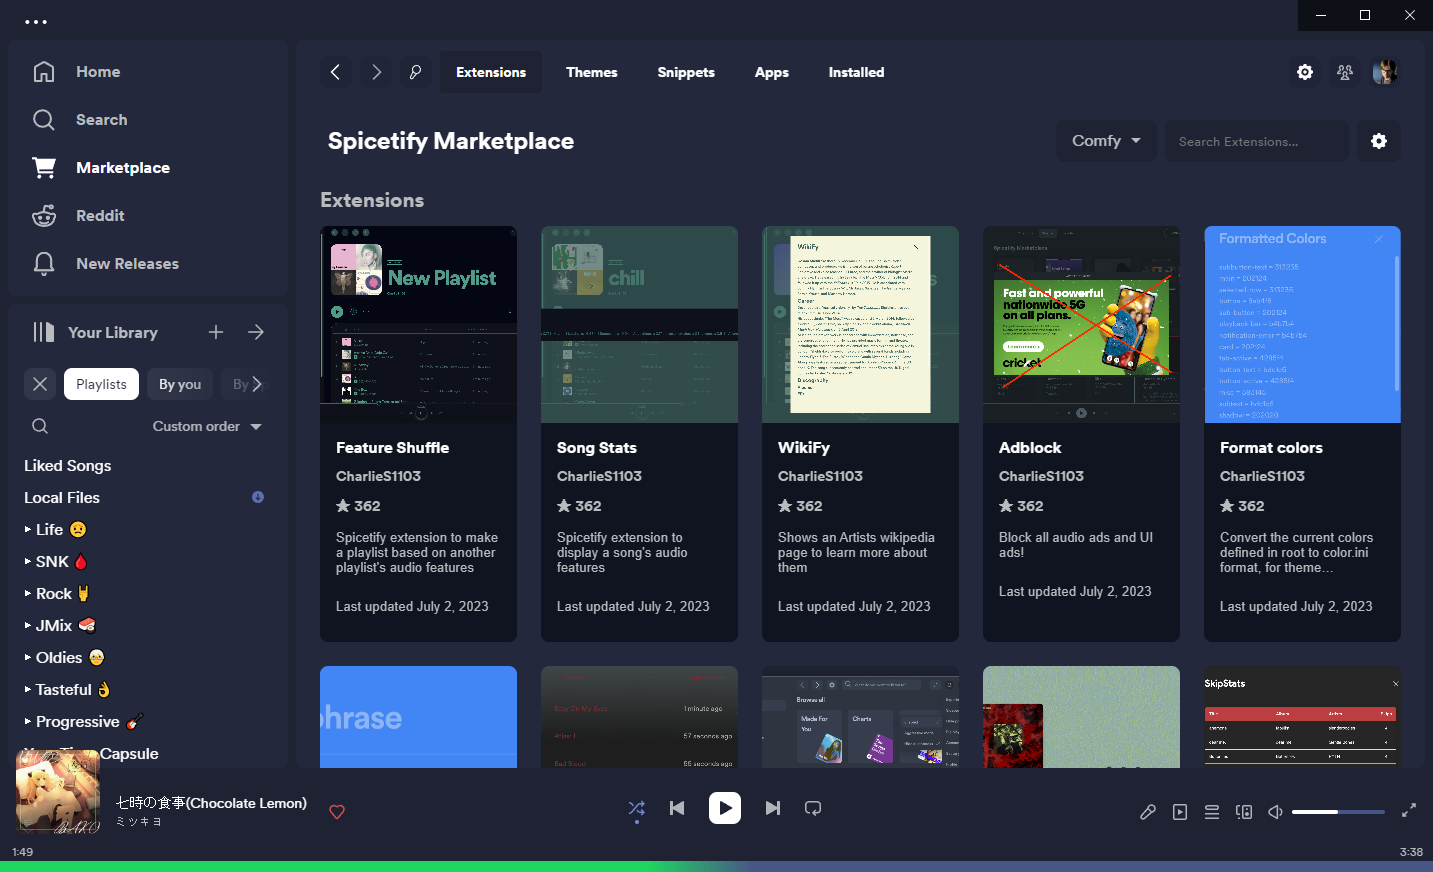
Task: Switch to the Snippets tab
Action: point(686,72)
